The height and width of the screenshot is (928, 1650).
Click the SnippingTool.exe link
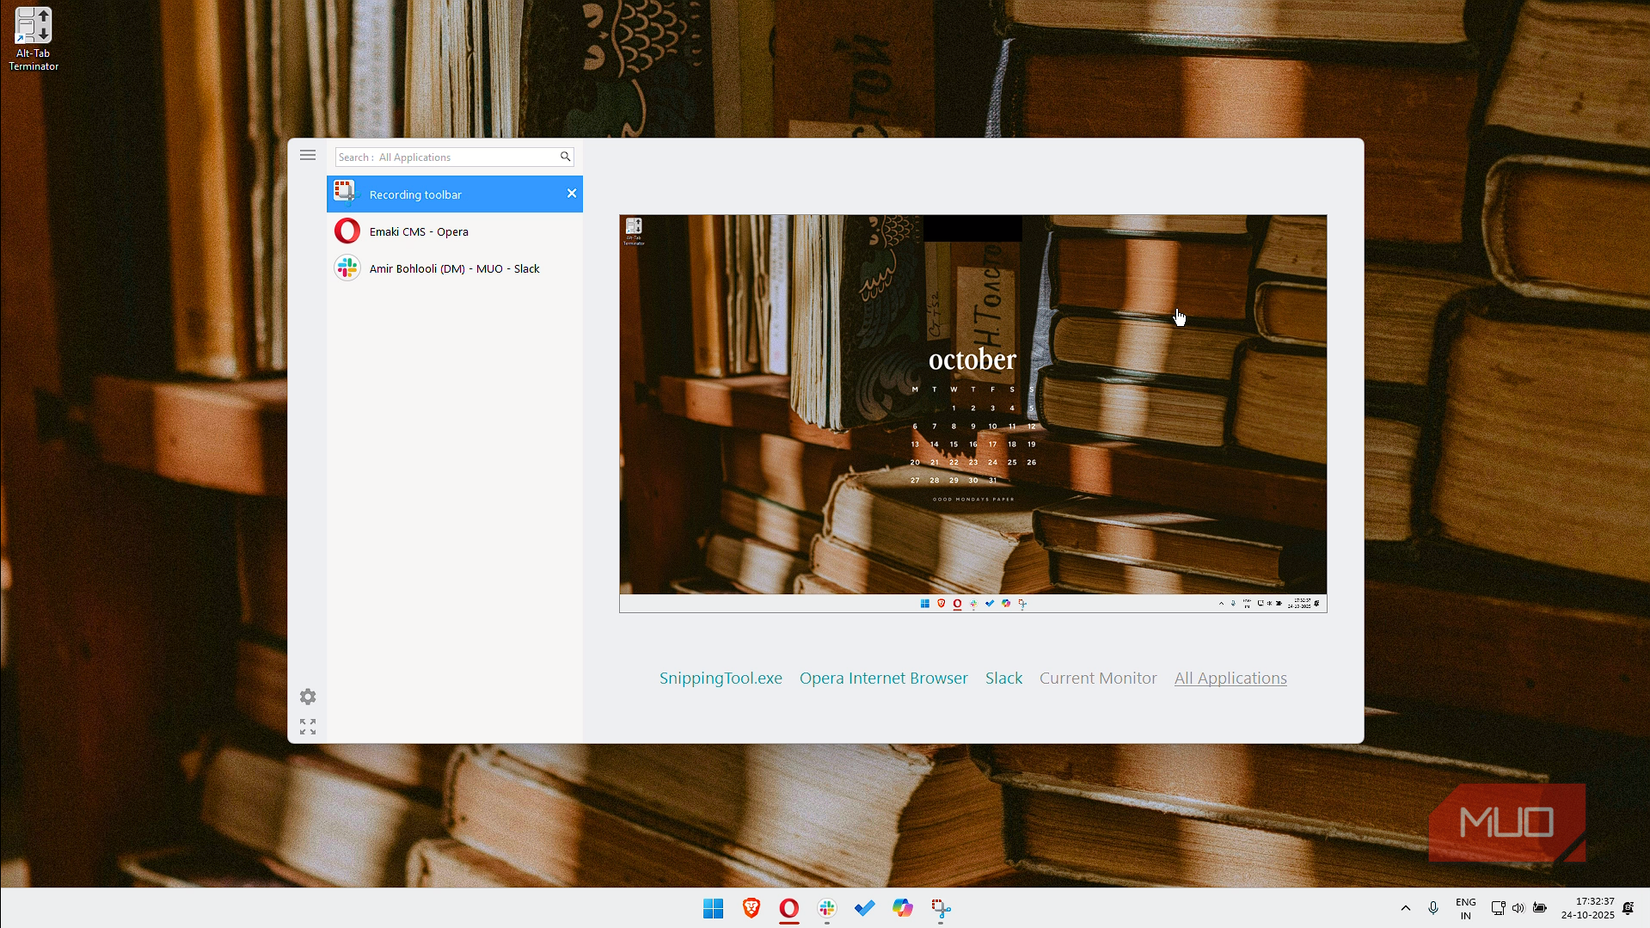[720, 678]
